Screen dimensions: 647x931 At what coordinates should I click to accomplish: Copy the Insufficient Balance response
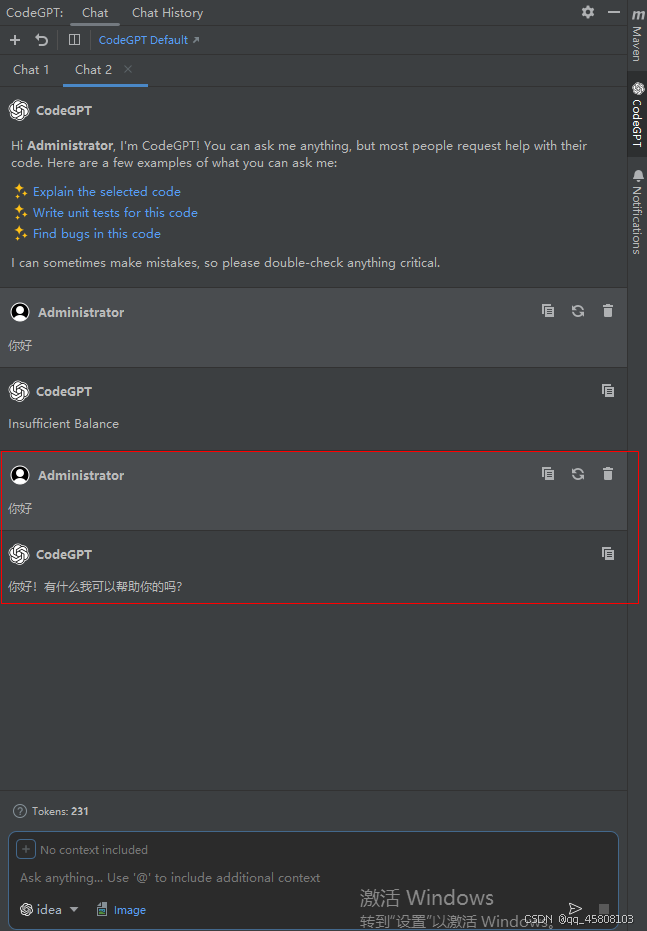pyautogui.click(x=608, y=390)
